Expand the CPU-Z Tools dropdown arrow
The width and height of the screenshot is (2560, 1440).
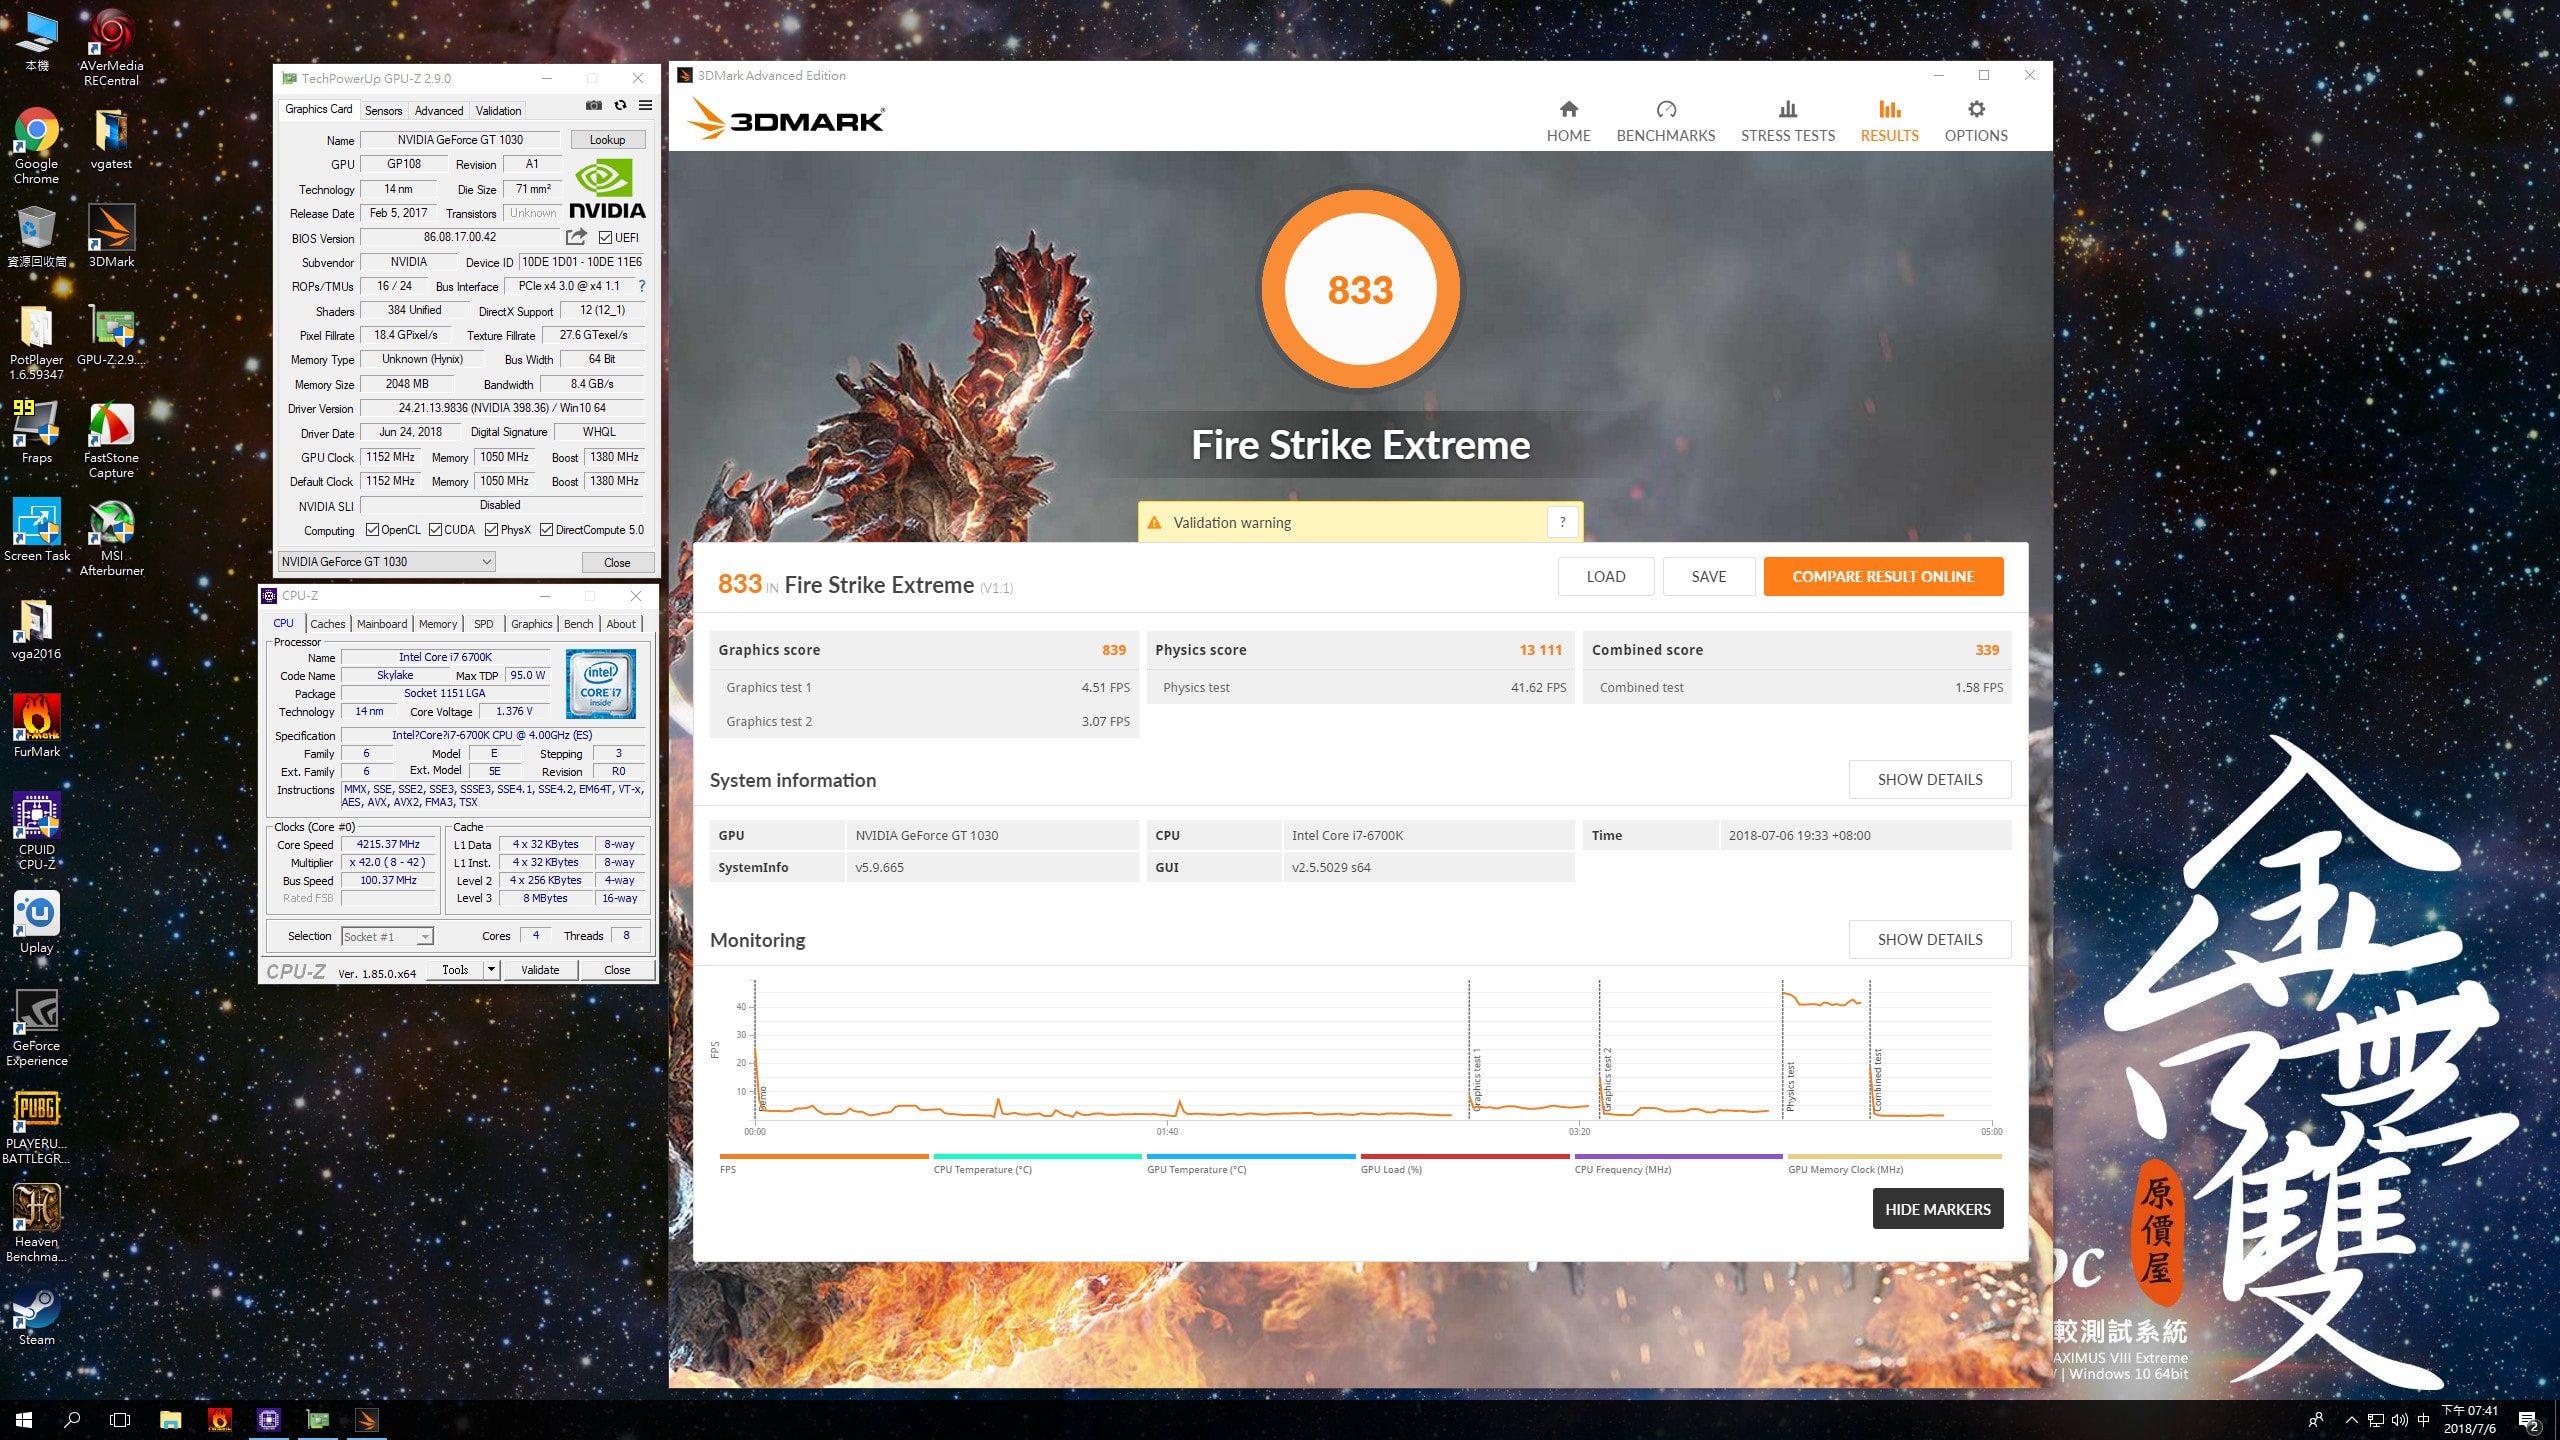tap(491, 970)
